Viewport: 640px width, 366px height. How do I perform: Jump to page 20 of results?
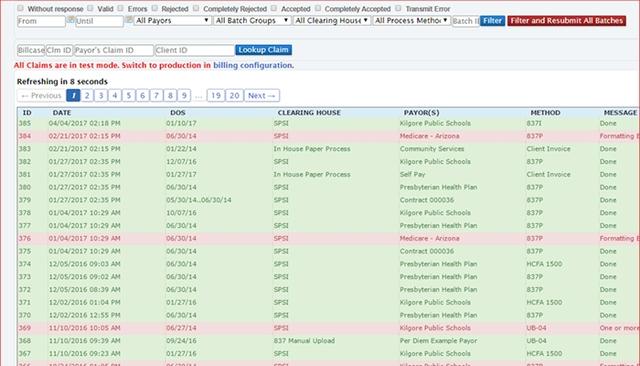tap(234, 95)
